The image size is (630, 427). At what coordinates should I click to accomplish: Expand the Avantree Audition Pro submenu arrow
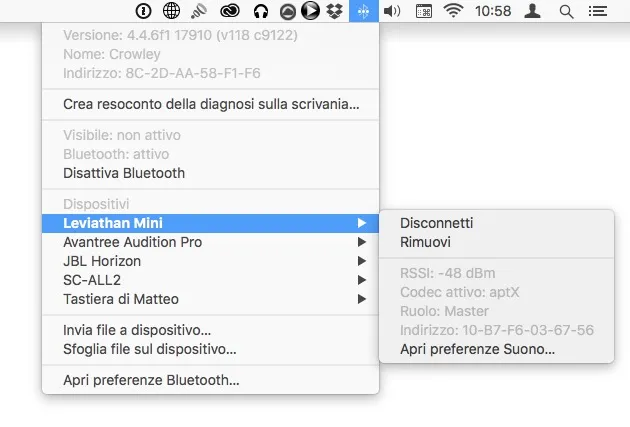click(362, 242)
